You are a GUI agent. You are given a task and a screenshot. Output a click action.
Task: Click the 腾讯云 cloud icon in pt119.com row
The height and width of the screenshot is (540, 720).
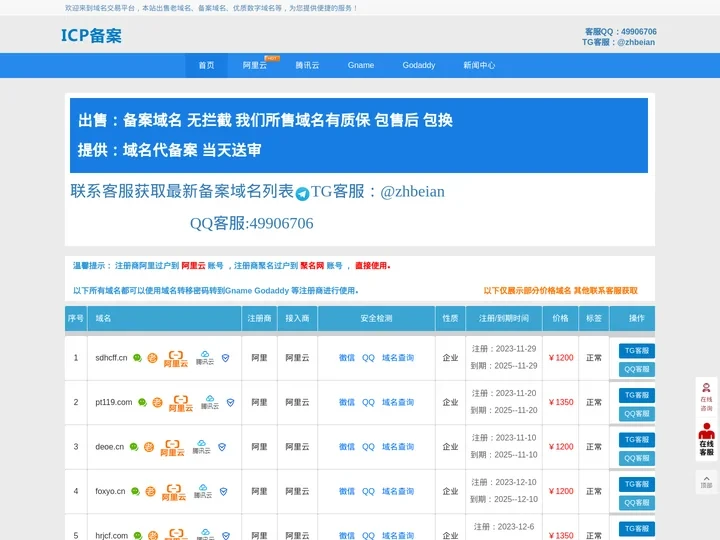pos(210,403)
